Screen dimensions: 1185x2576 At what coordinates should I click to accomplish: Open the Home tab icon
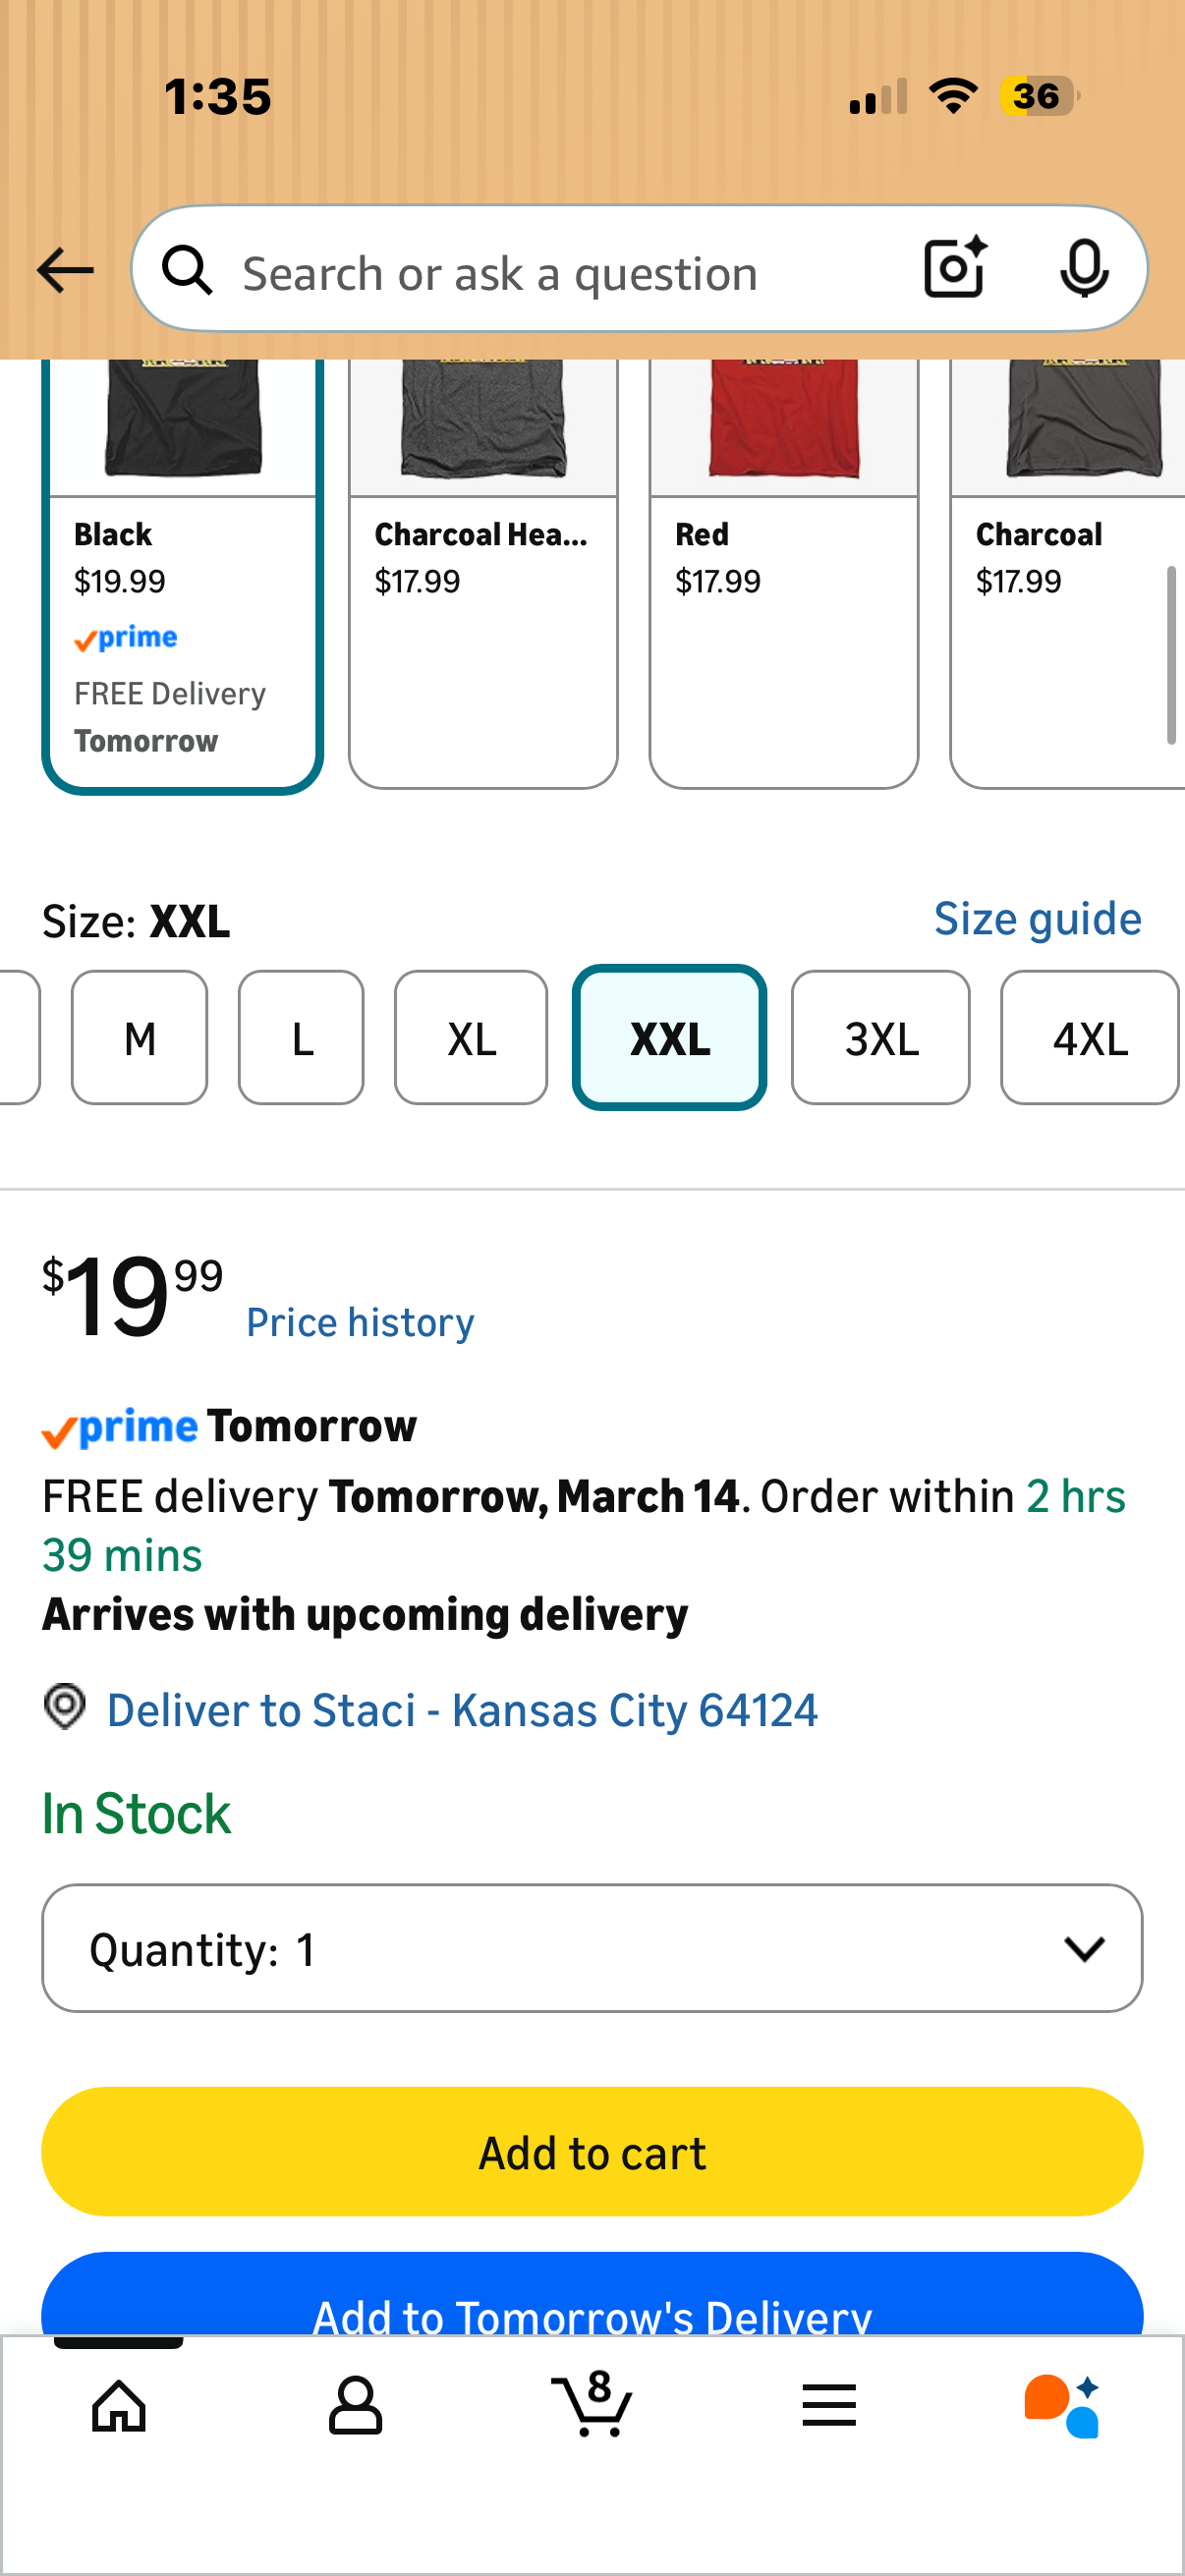[119, 2405]
